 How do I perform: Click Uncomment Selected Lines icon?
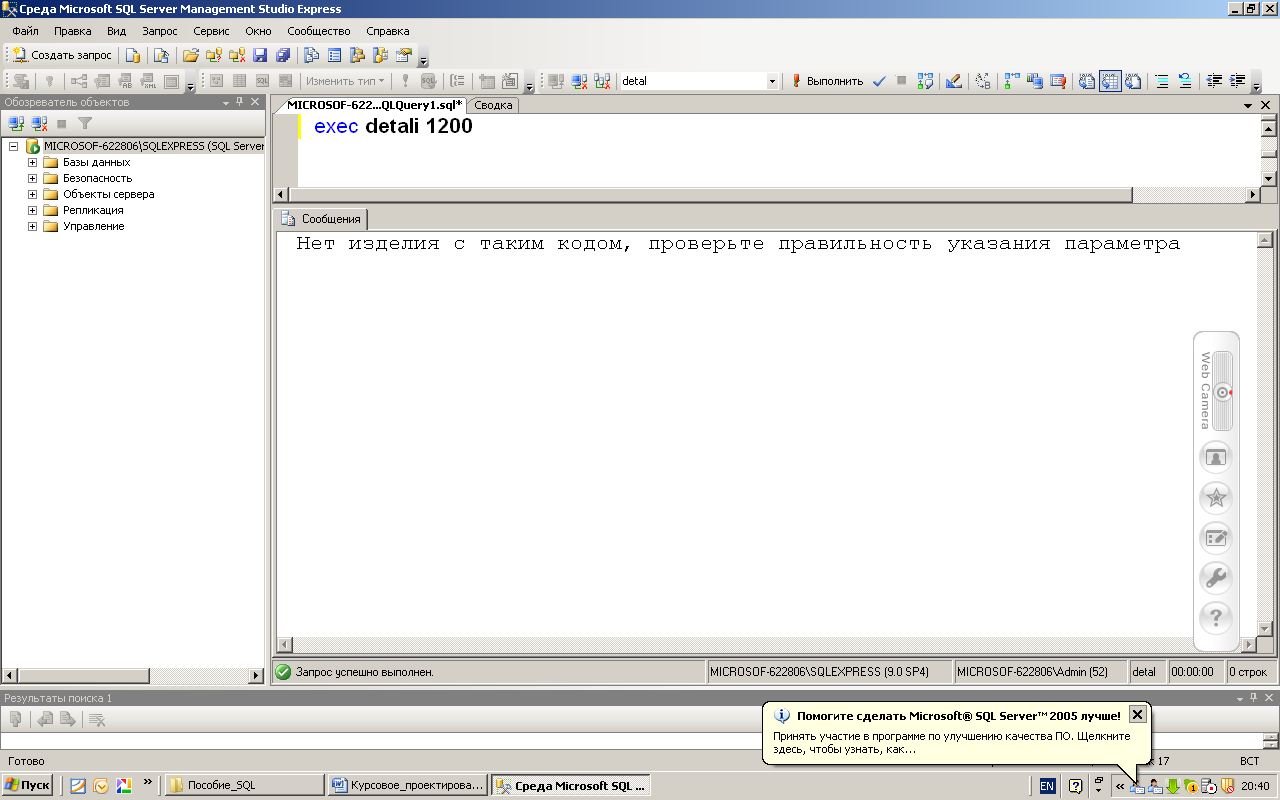tap(1185, 81)
